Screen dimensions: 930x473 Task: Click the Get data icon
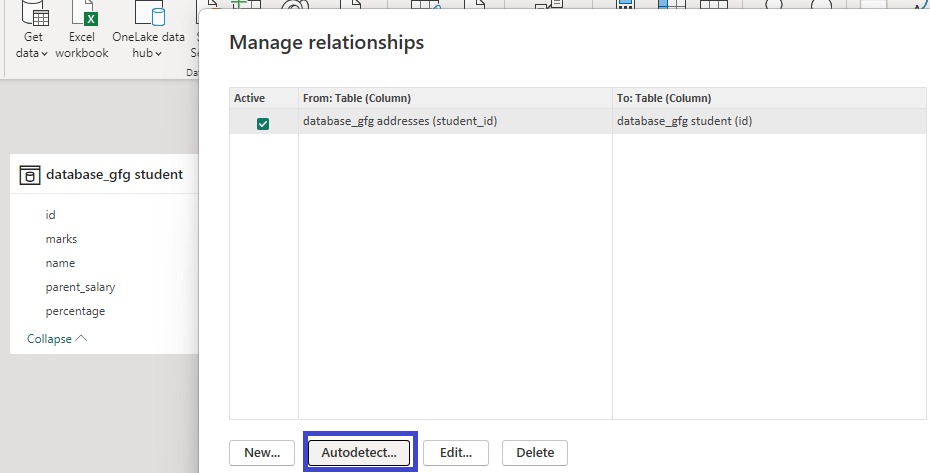35,14
